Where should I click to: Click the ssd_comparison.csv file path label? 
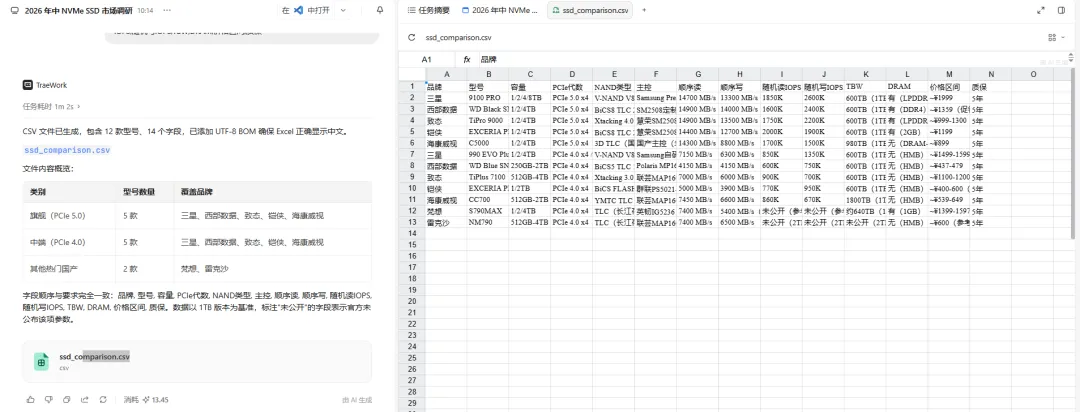pos(459,38)
